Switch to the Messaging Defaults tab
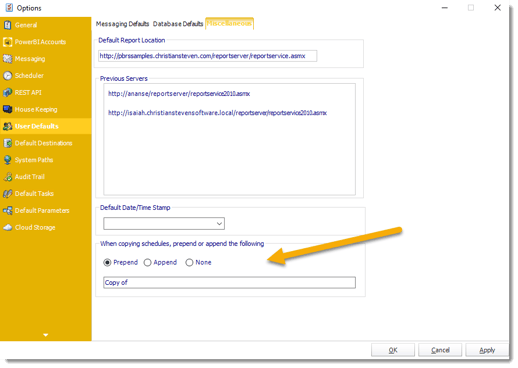Screen dimensions: 518x368 (x=122, y=24)
